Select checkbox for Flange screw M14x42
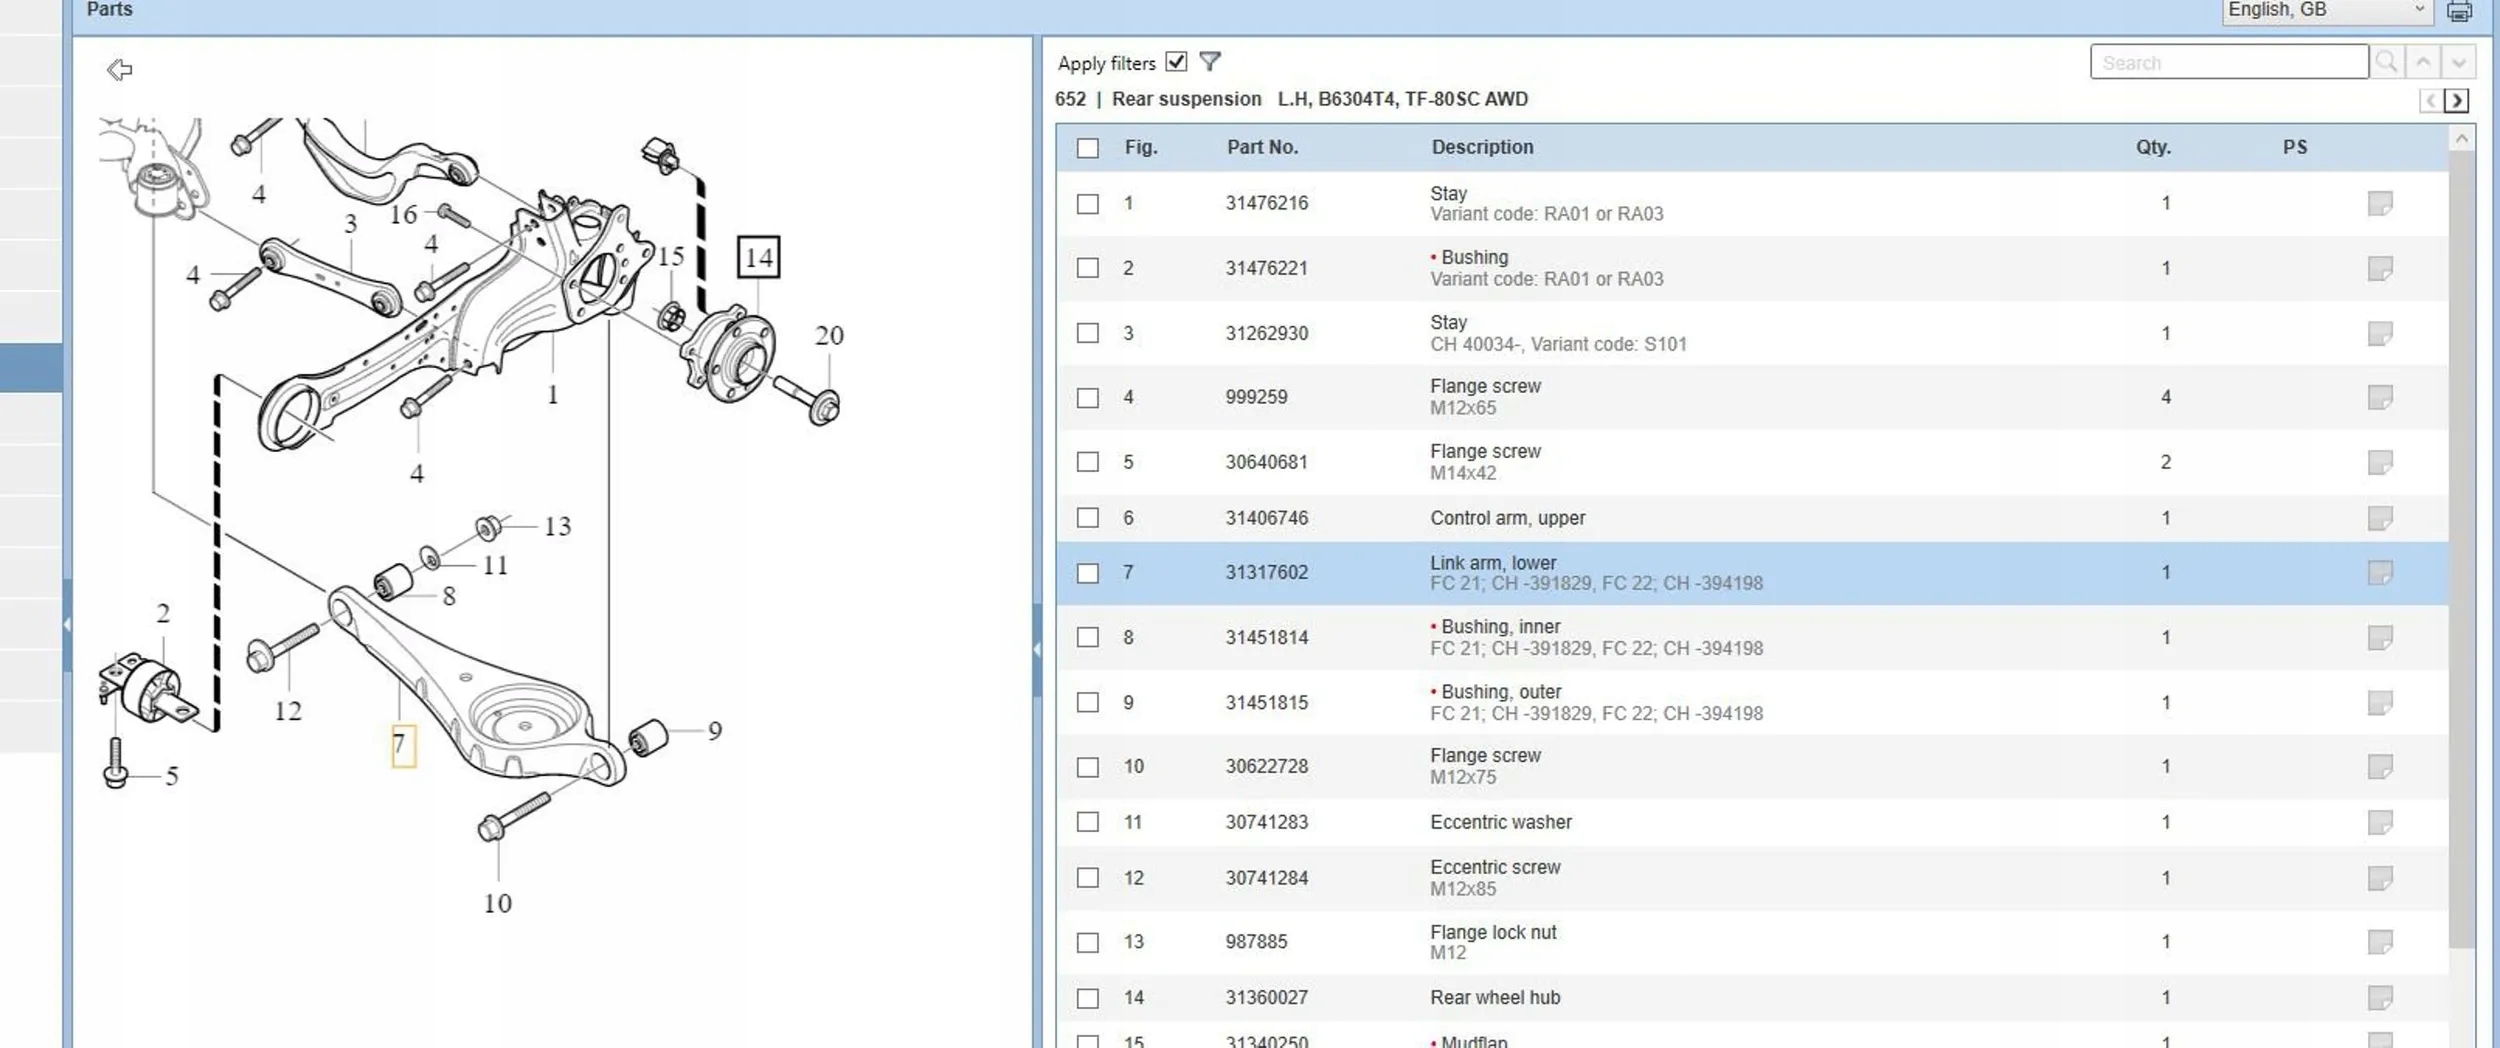The width and height of the screenshot is (2500, 1048). (x=1088, y=462)
